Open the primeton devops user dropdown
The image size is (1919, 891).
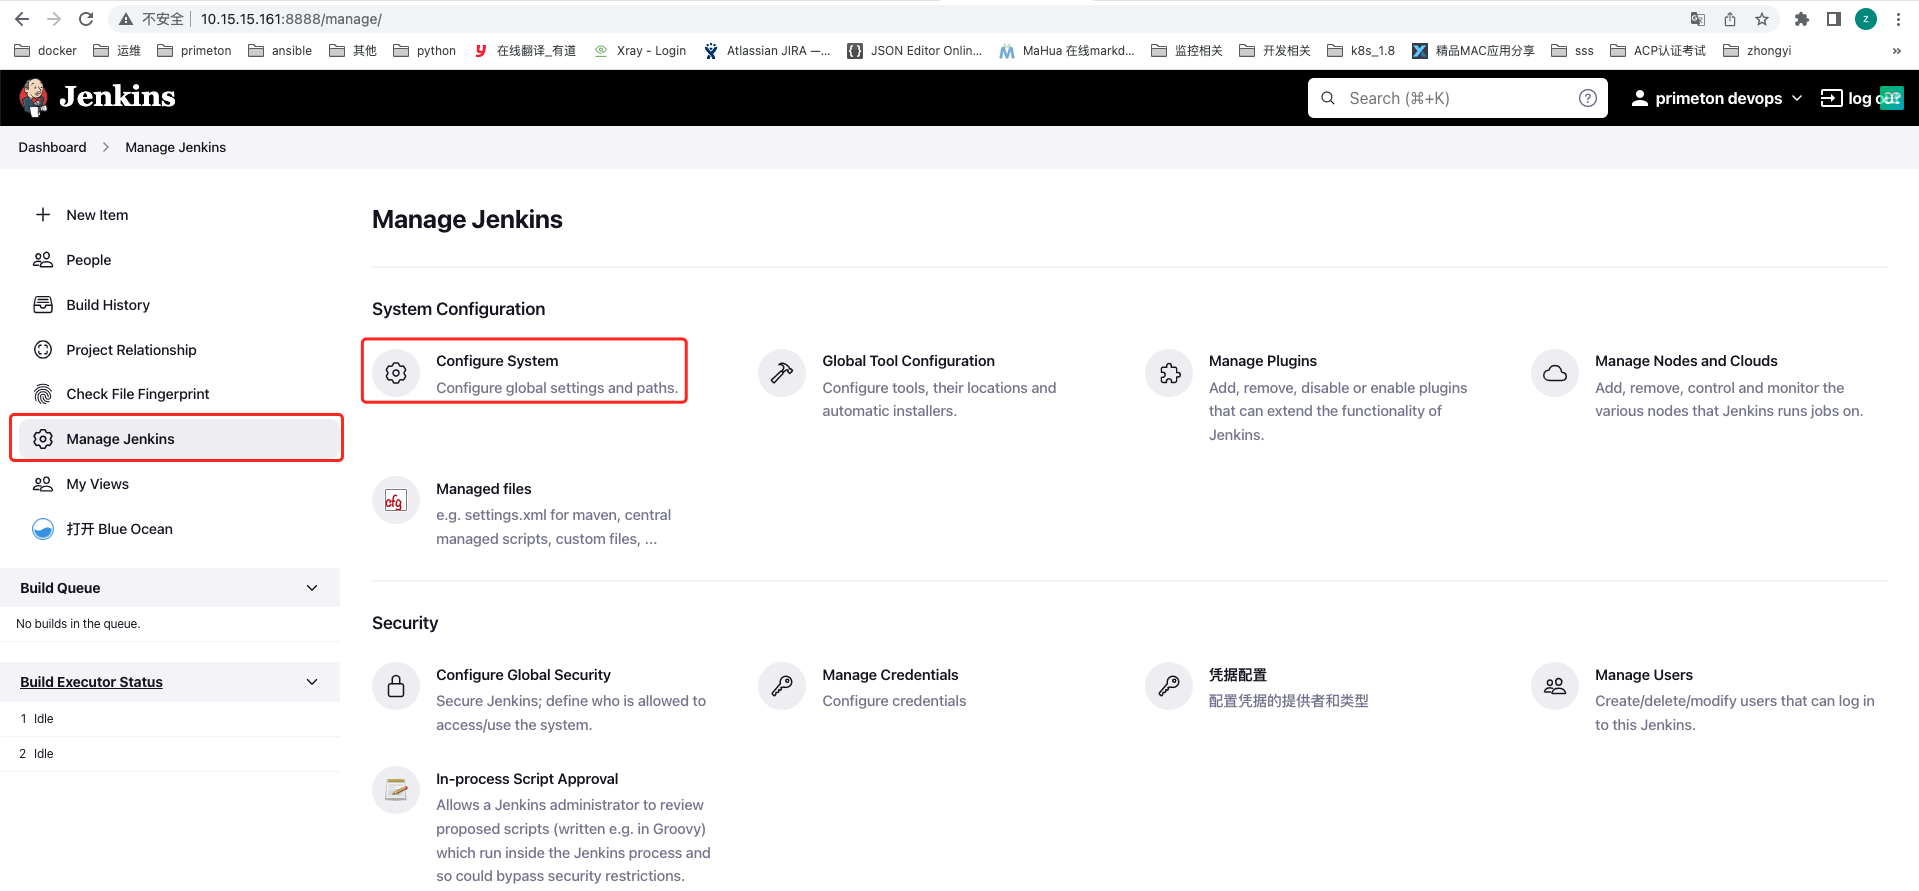1717,98
